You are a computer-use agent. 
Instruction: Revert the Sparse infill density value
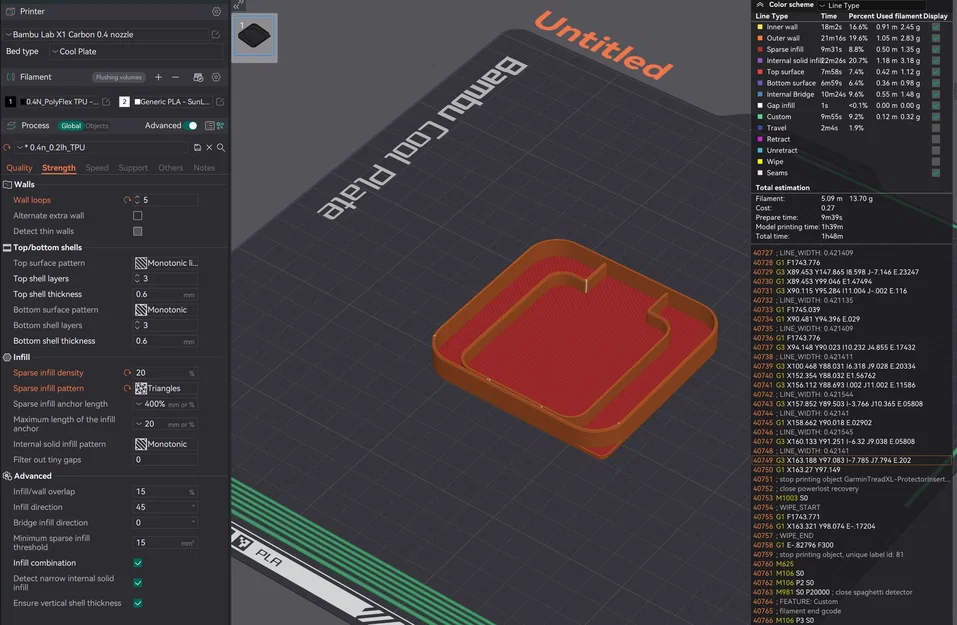coord(127,373)
